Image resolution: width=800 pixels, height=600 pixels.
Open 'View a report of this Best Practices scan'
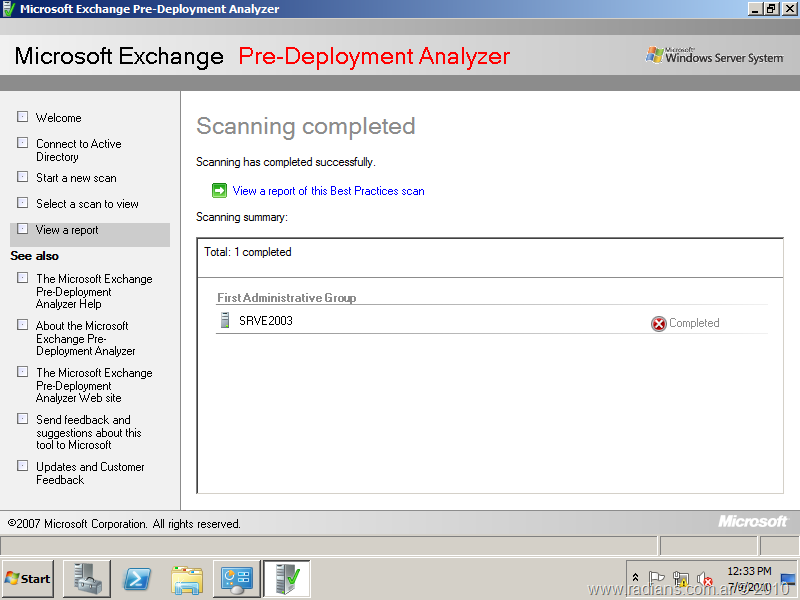point(328,191)
